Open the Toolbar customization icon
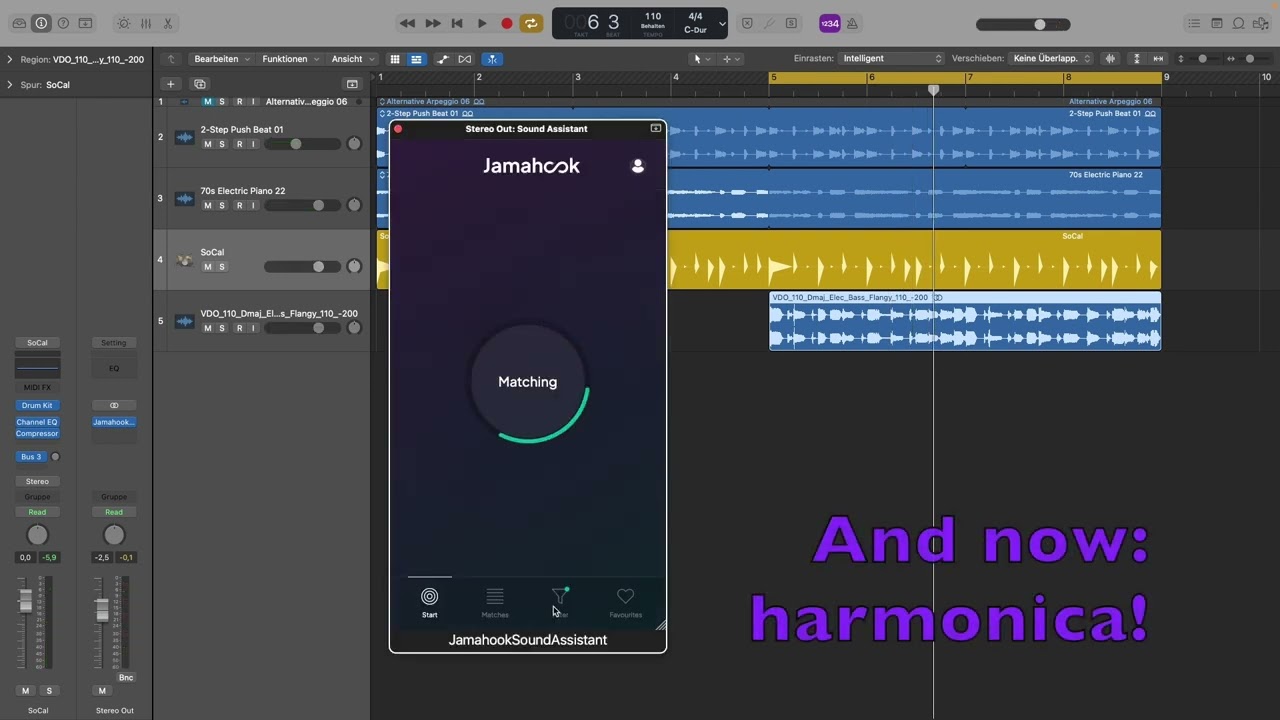This screenshot has width=1280, height=720. click(x=85, y=23)
